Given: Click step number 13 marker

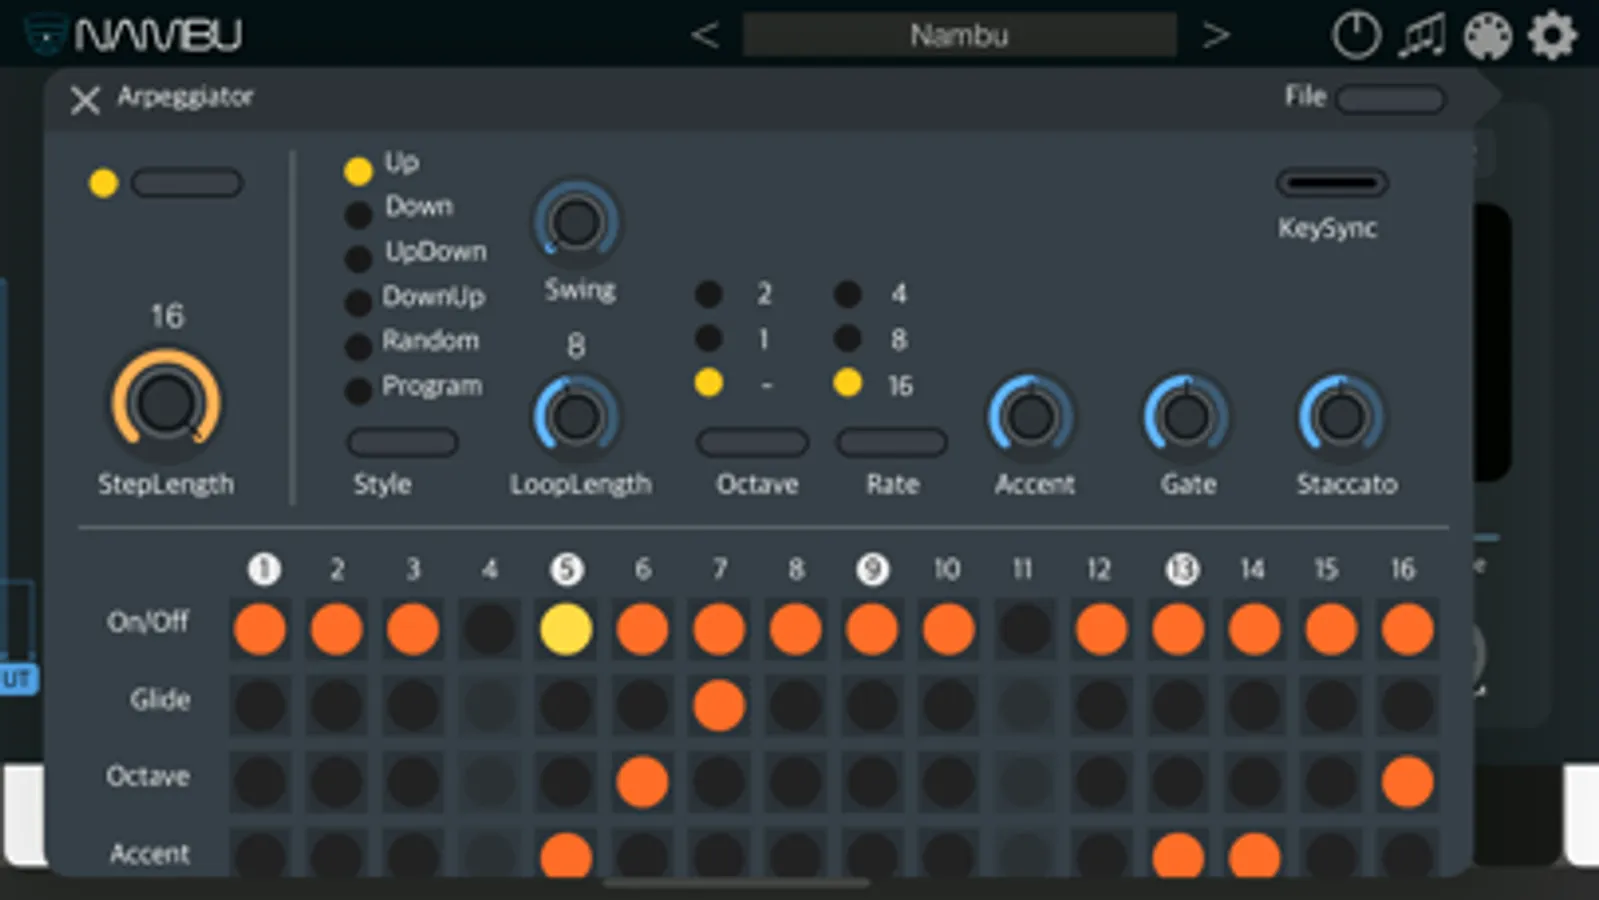Looking at the screenshot, I should click(x=1182, y=569).
